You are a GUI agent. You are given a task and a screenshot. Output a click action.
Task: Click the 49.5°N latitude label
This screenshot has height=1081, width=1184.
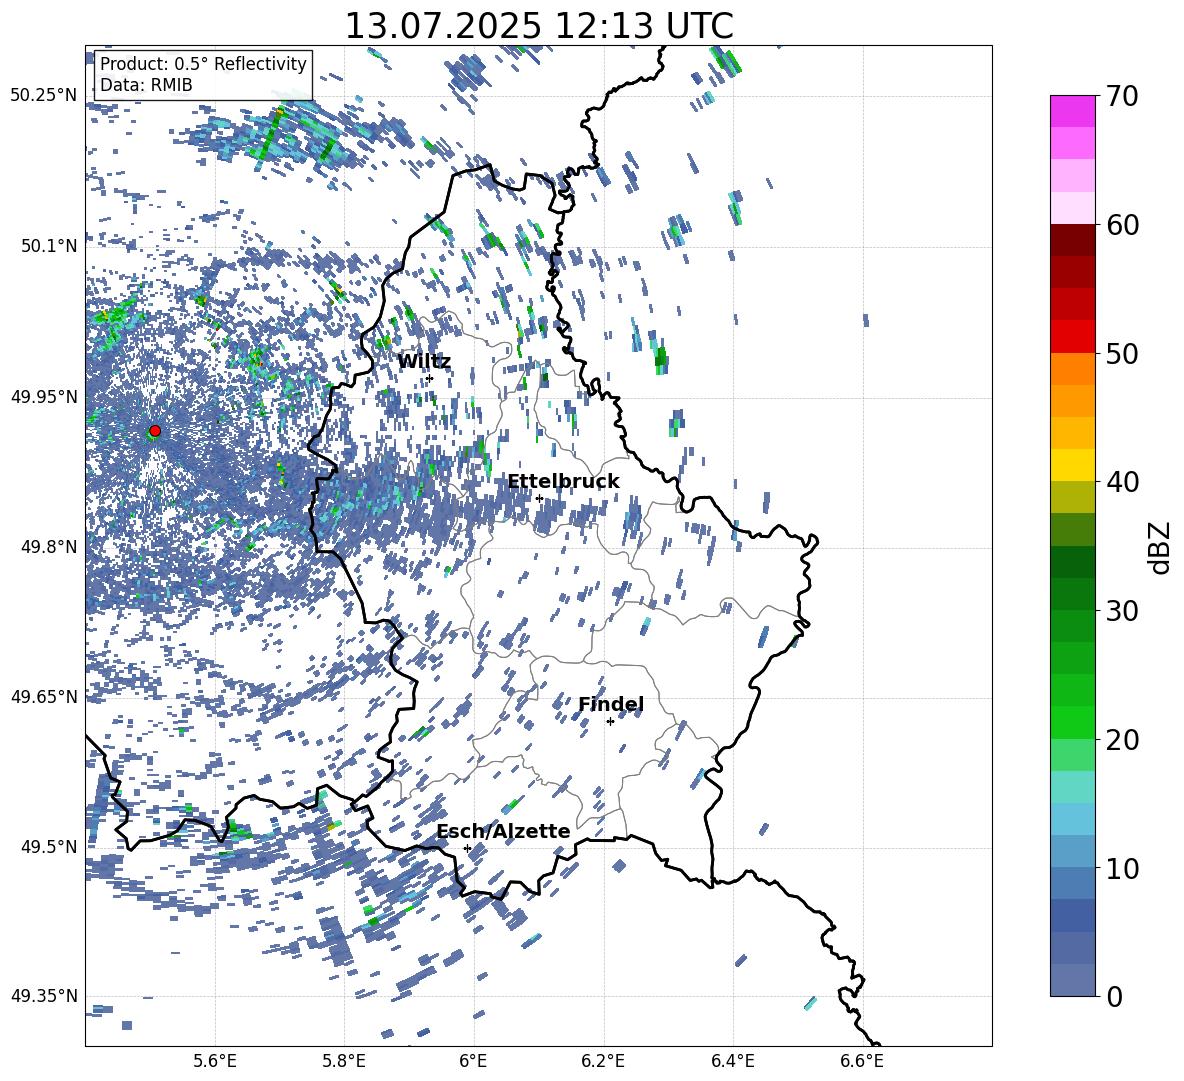click(x=49, y=846)
